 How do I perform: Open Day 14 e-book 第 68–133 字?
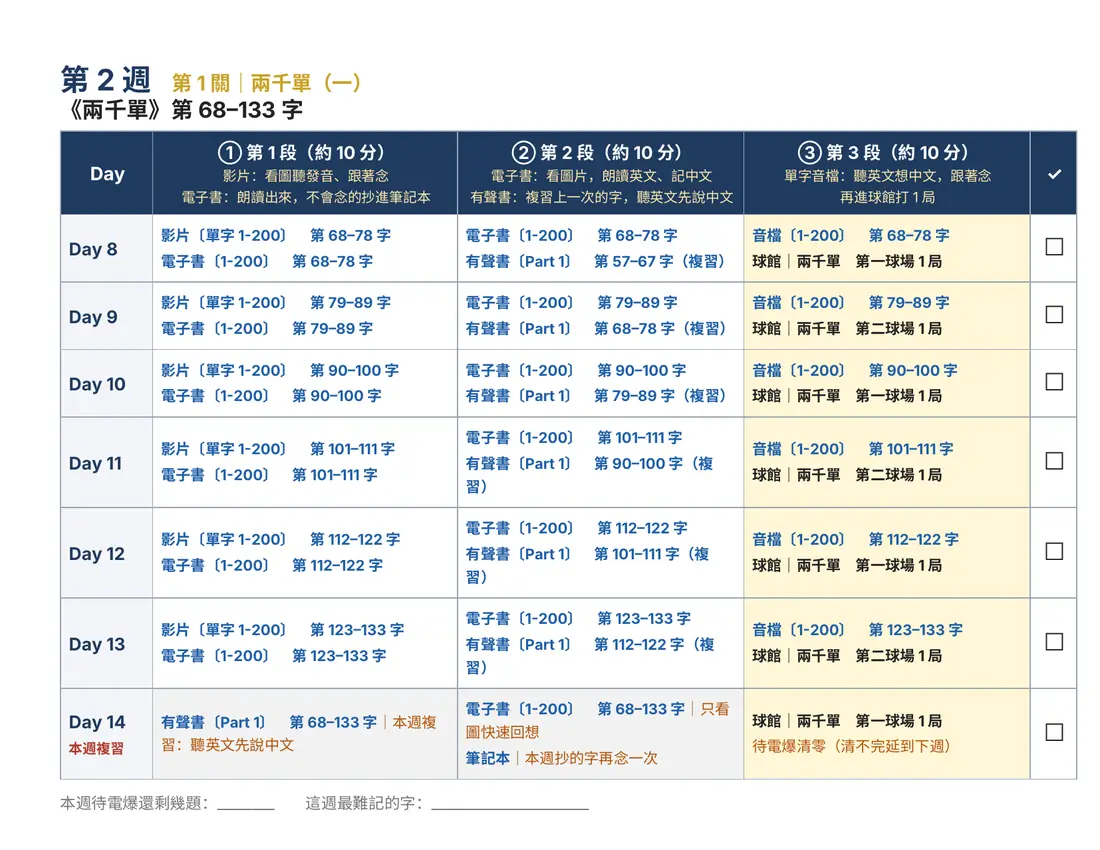(x=575, y=709)
